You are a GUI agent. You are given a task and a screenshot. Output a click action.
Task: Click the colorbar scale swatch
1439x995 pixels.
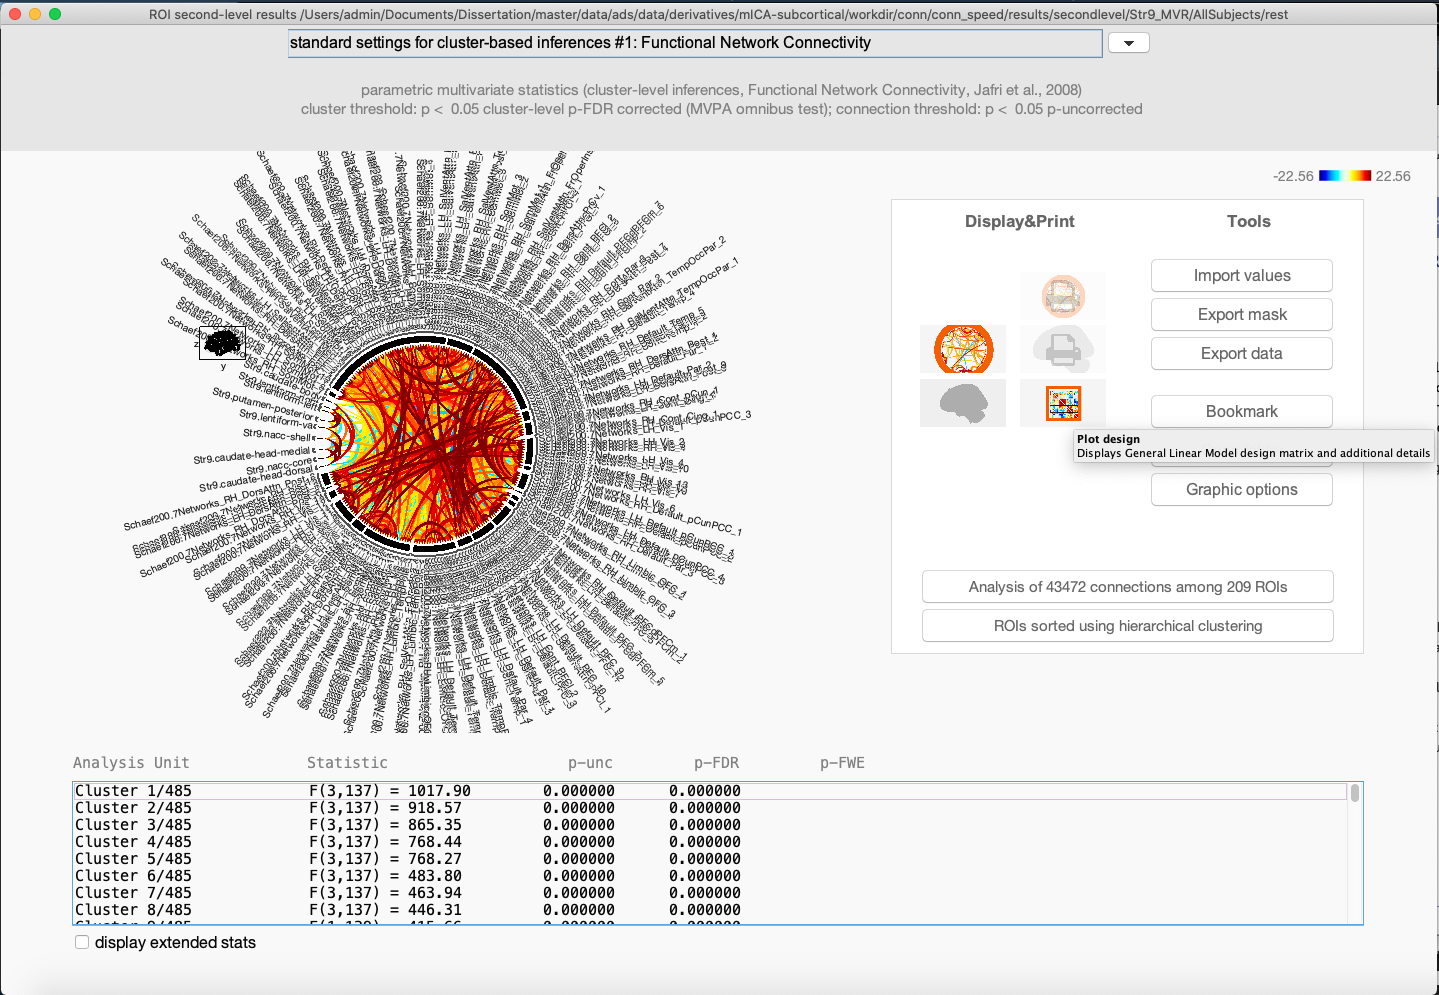tap(1344, 176)
